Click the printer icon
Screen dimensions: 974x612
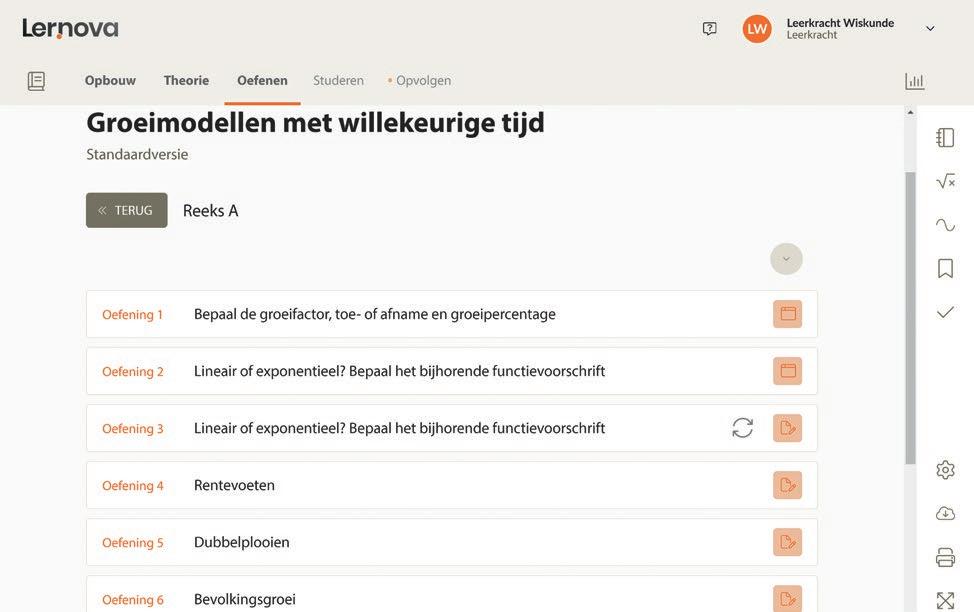(945, 557)
